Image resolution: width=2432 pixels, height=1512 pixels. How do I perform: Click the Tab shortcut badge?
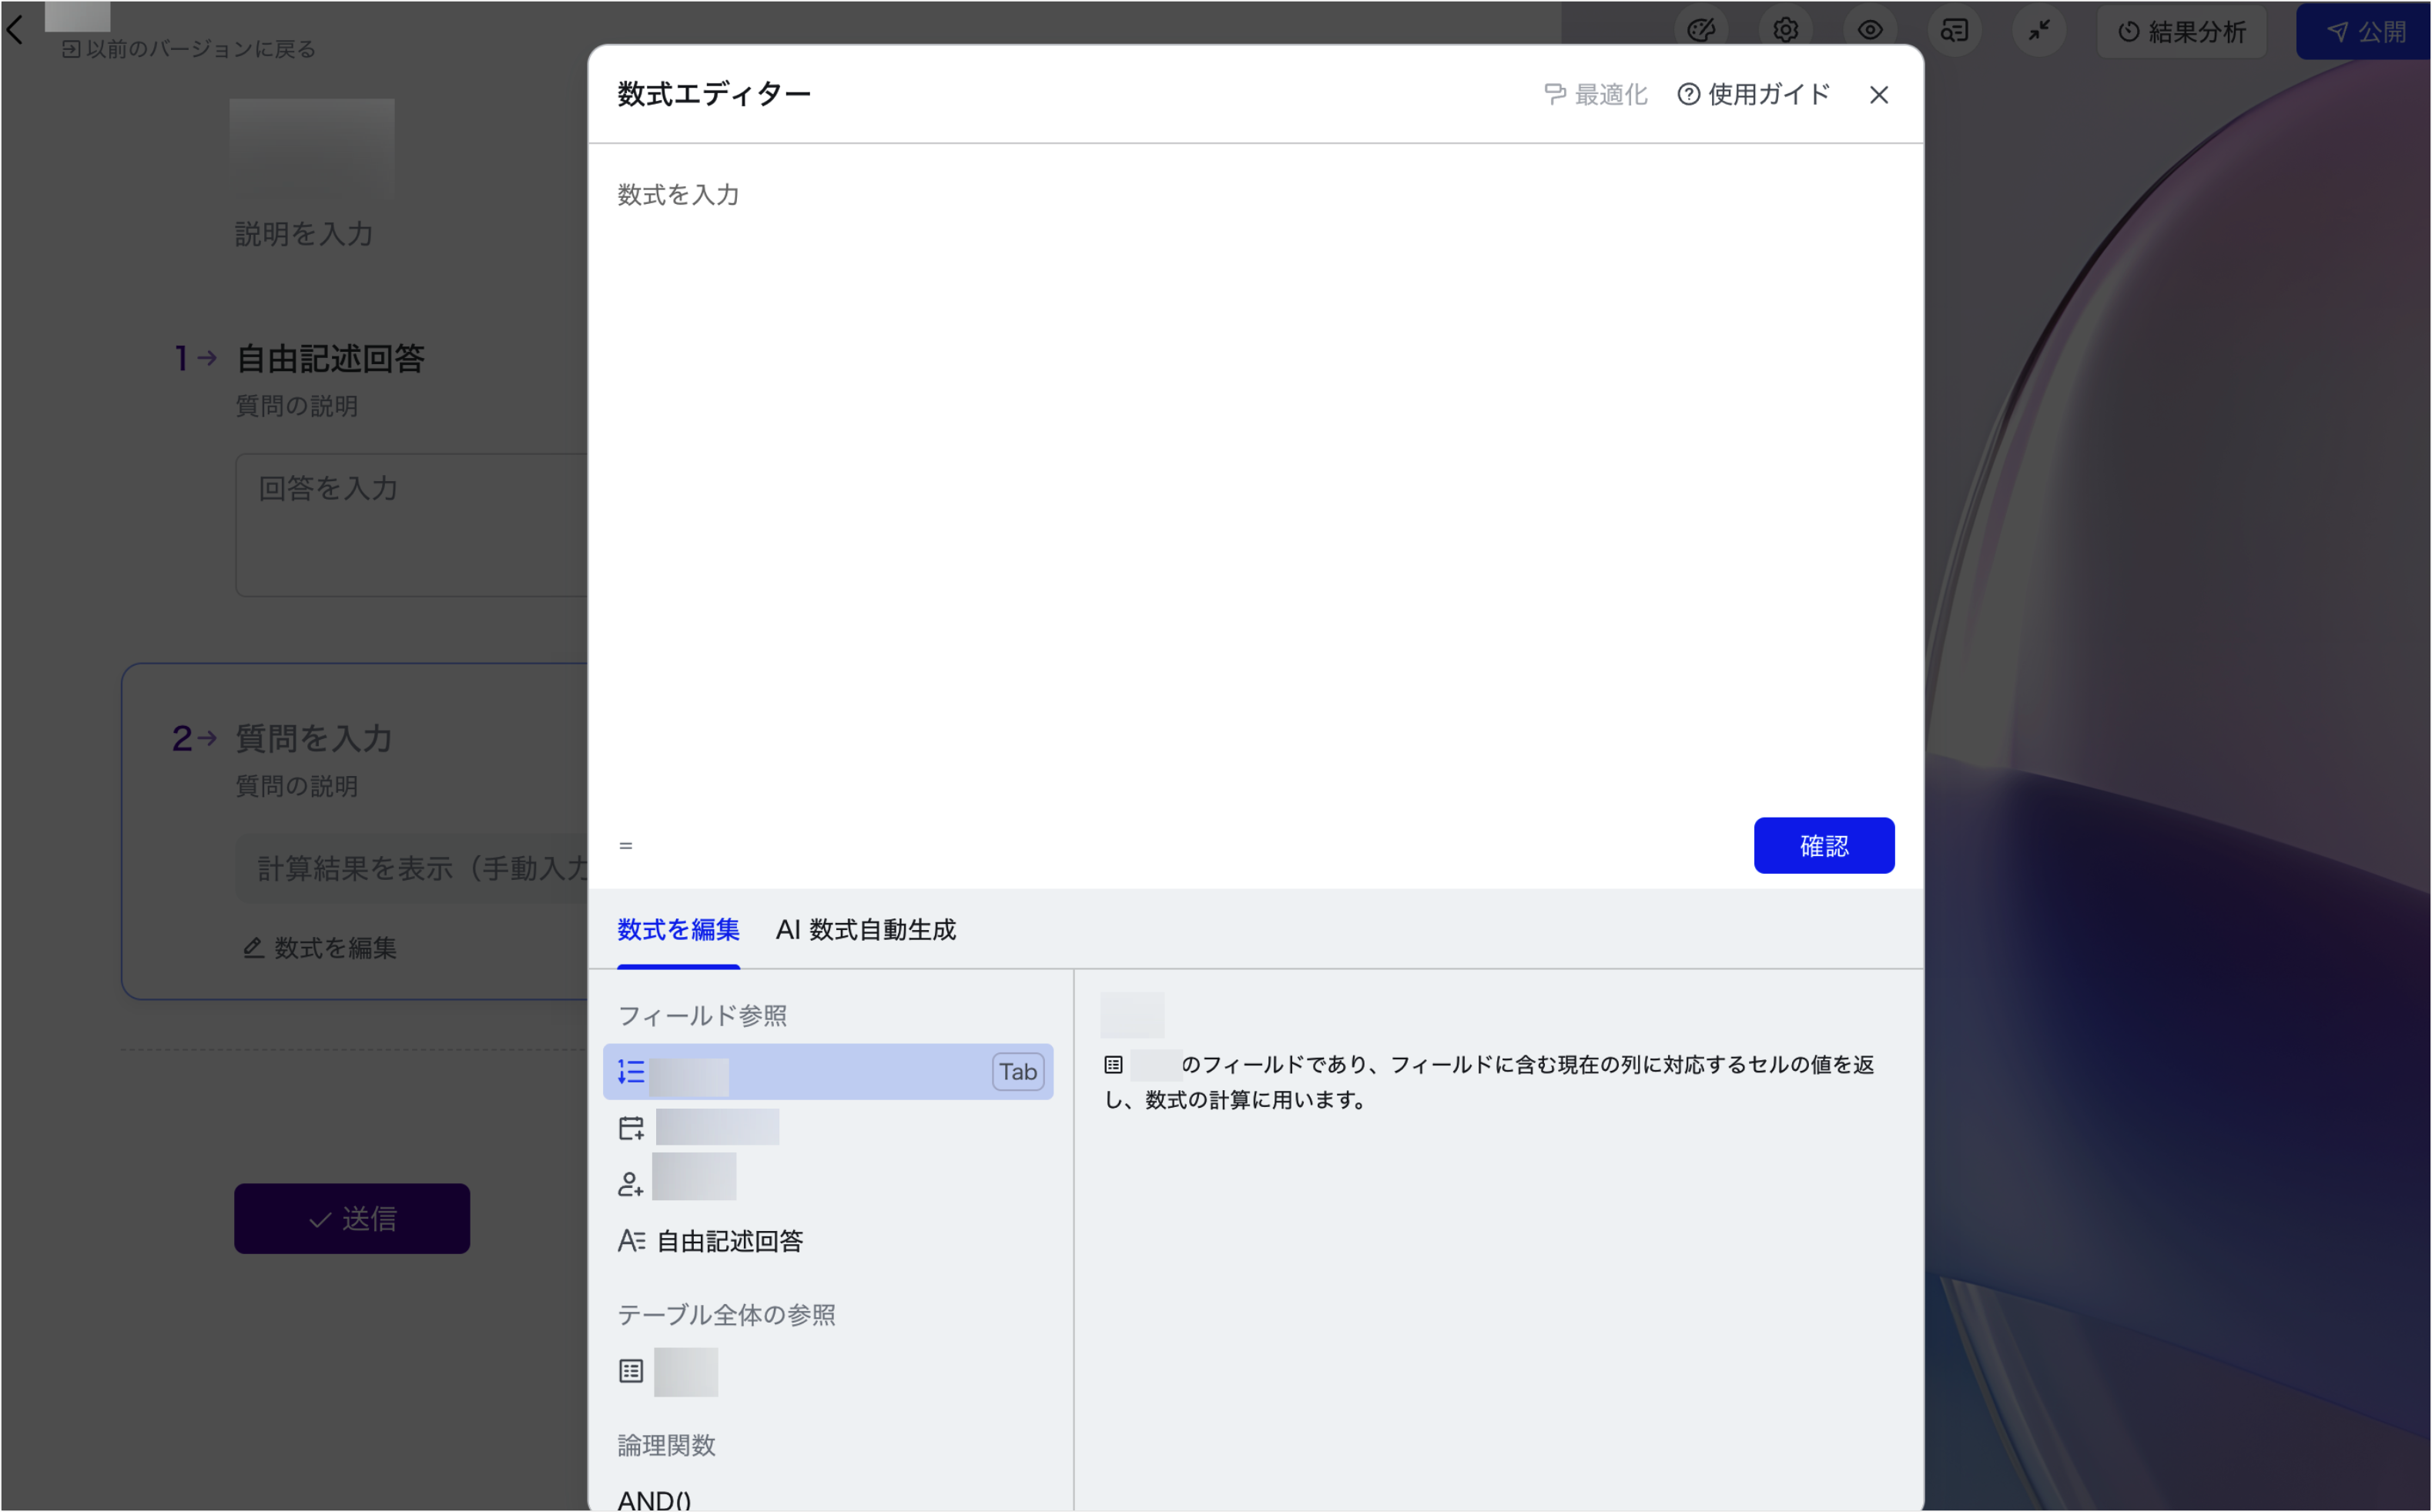[1018, 1071]
